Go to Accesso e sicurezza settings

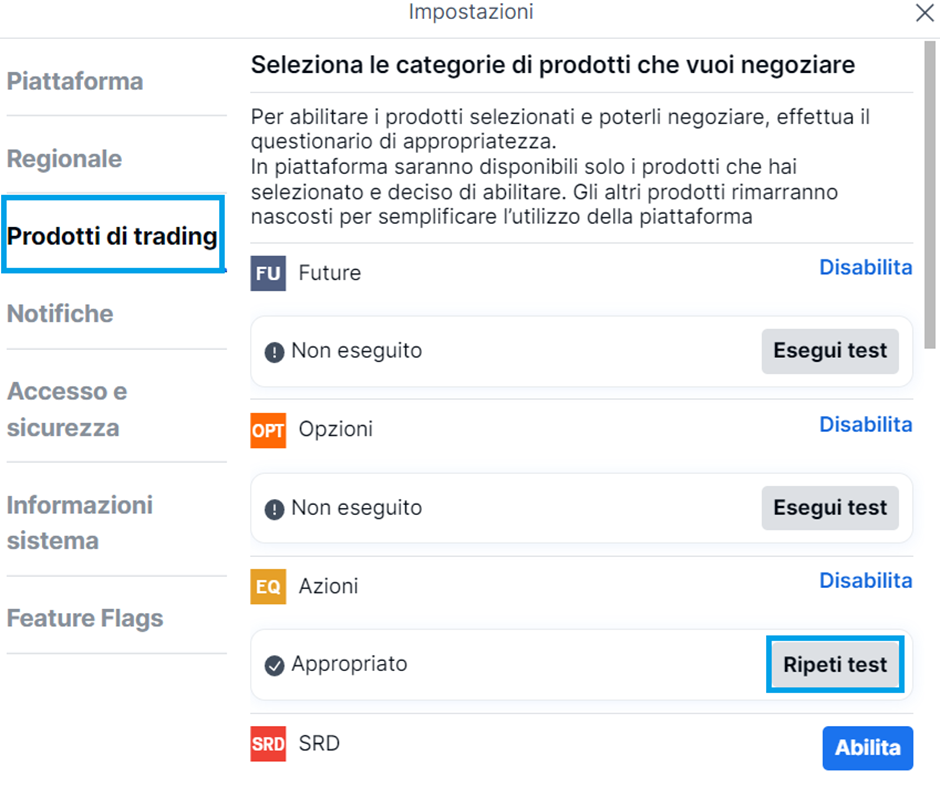tap(67, 410)
